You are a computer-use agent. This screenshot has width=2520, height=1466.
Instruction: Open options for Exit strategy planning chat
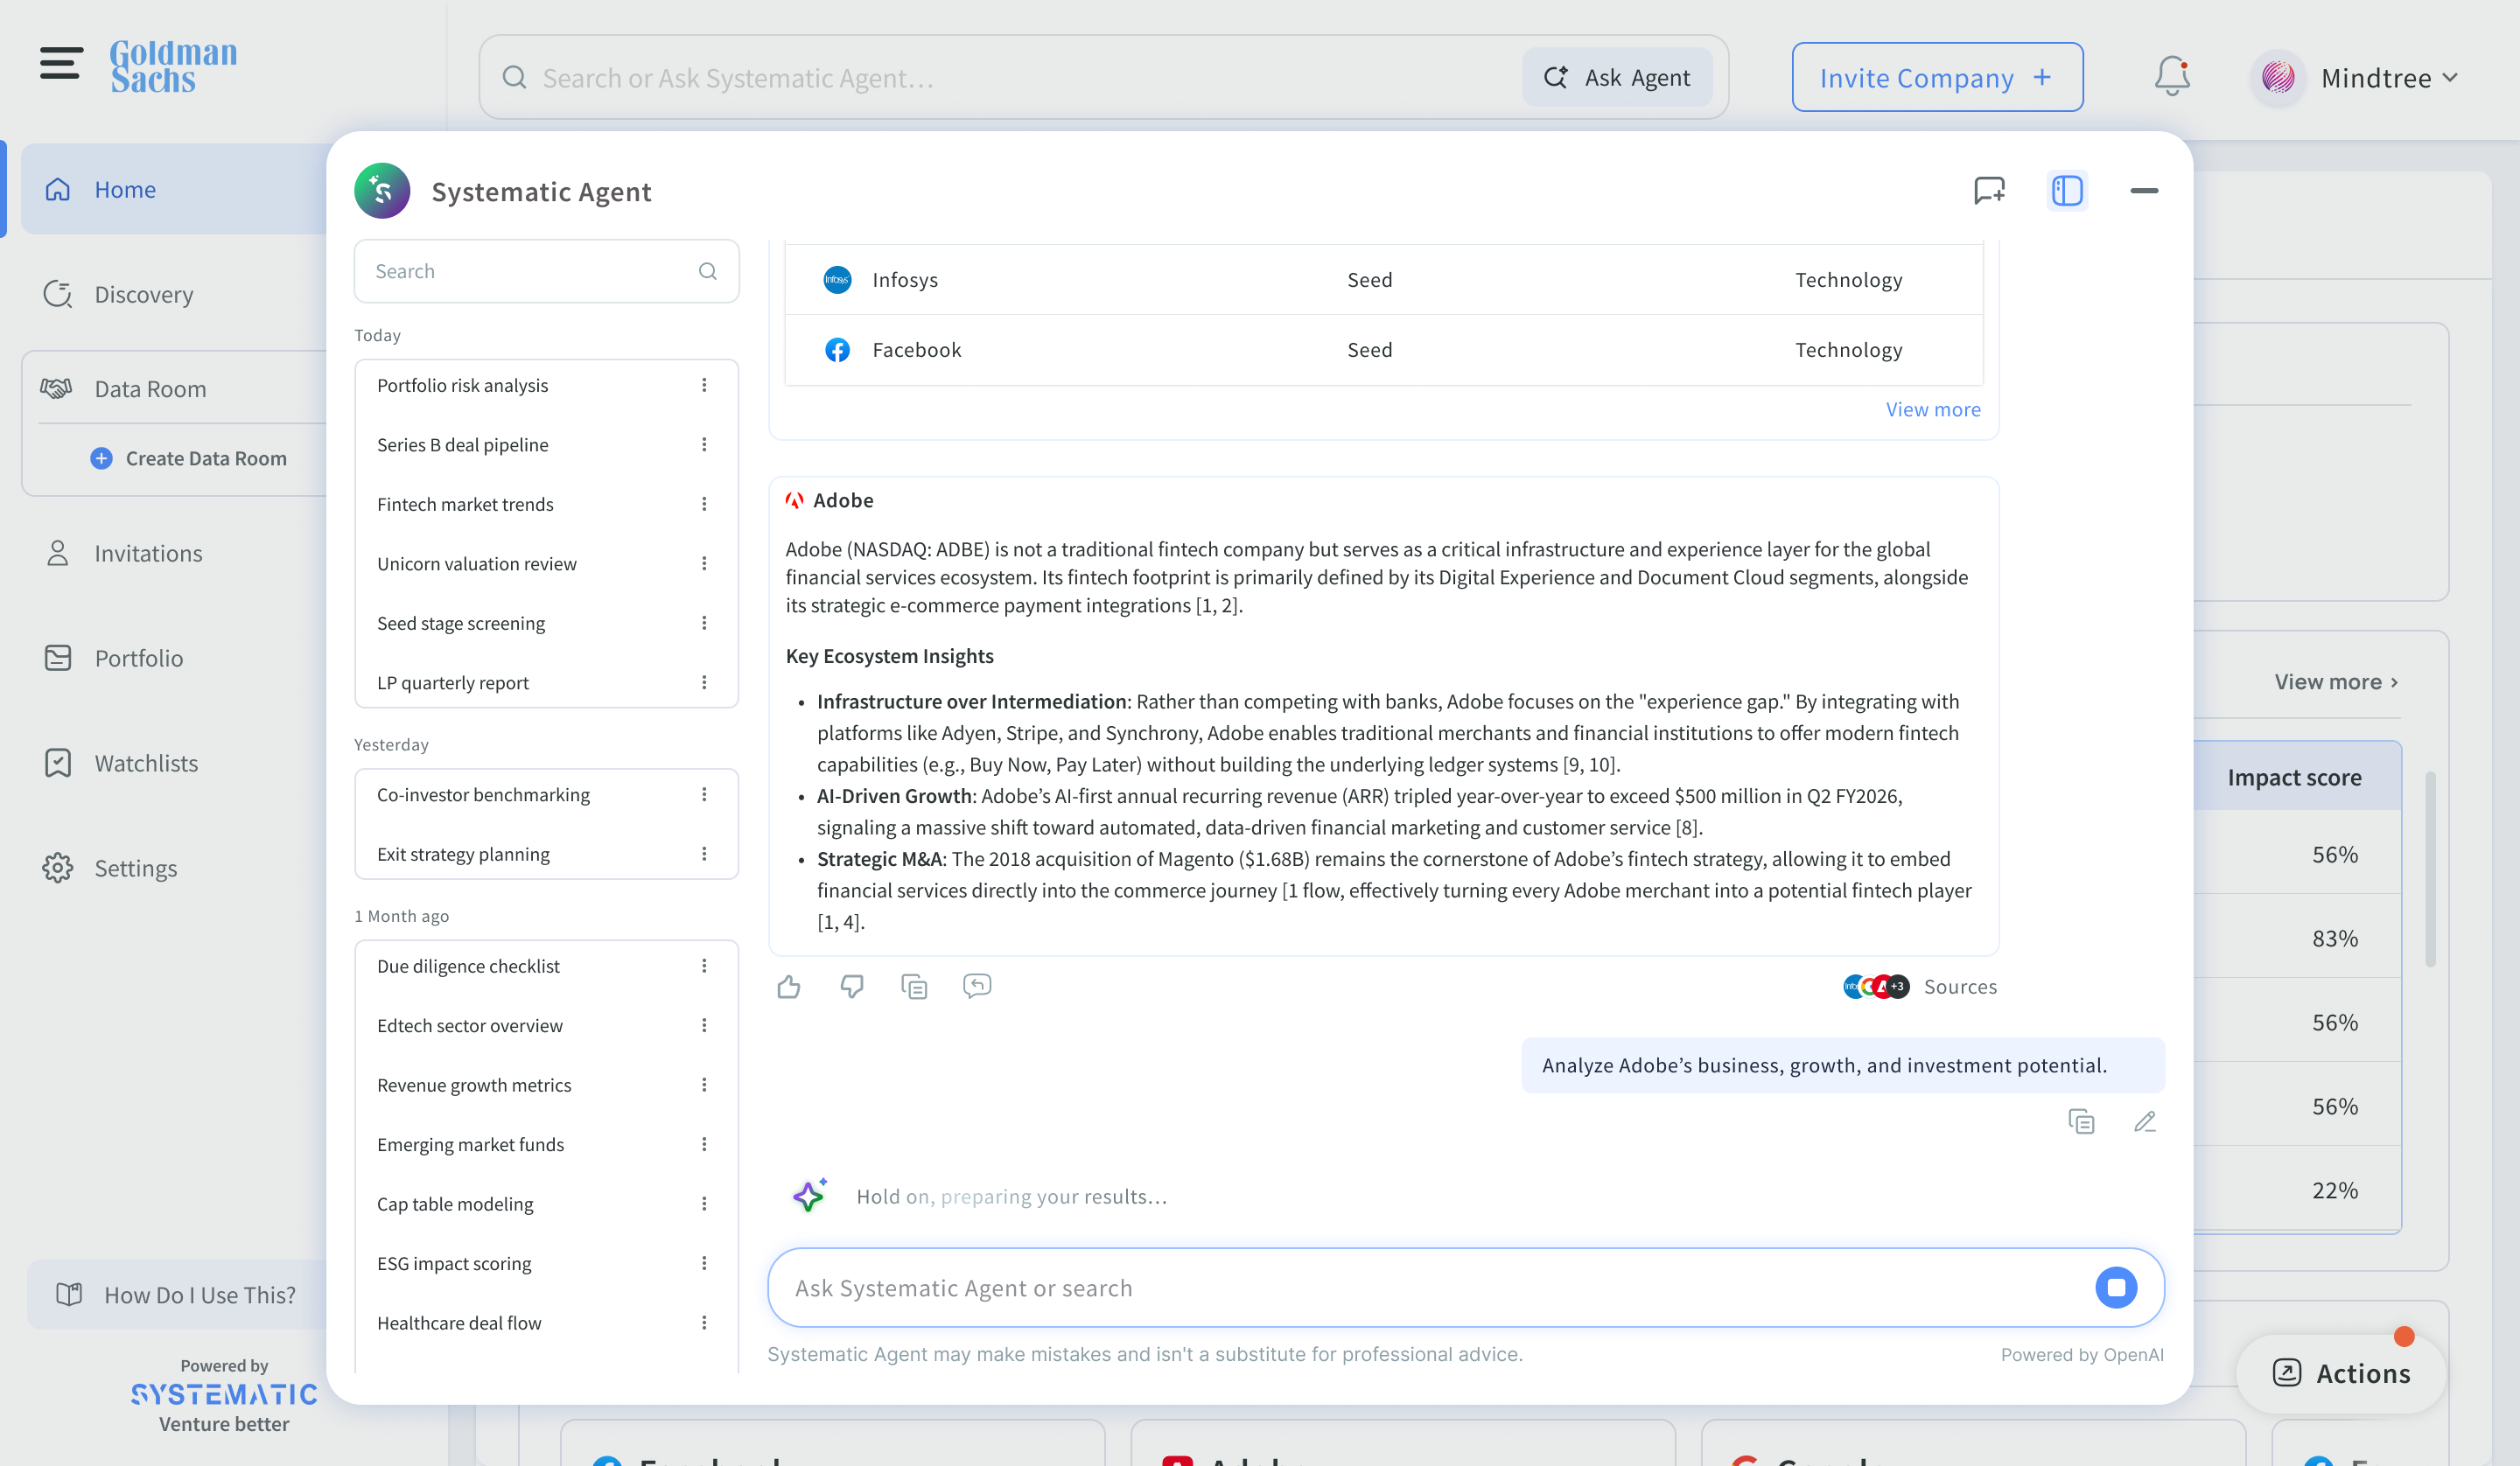pos(704,854)
